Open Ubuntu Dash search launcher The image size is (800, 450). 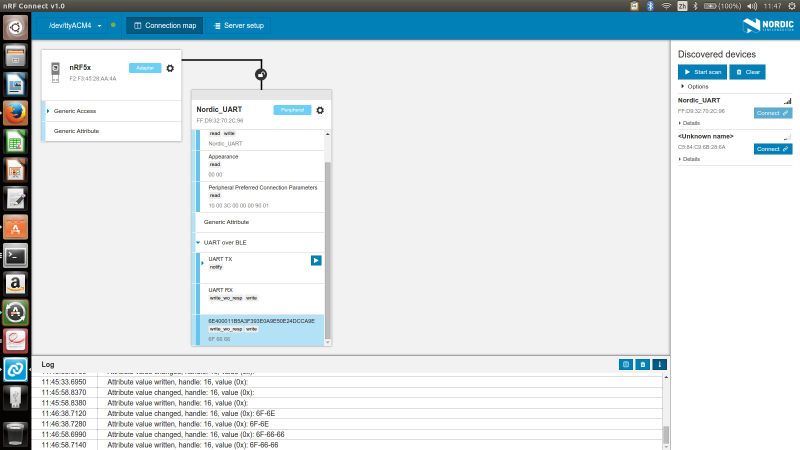[x=15, y=27]
